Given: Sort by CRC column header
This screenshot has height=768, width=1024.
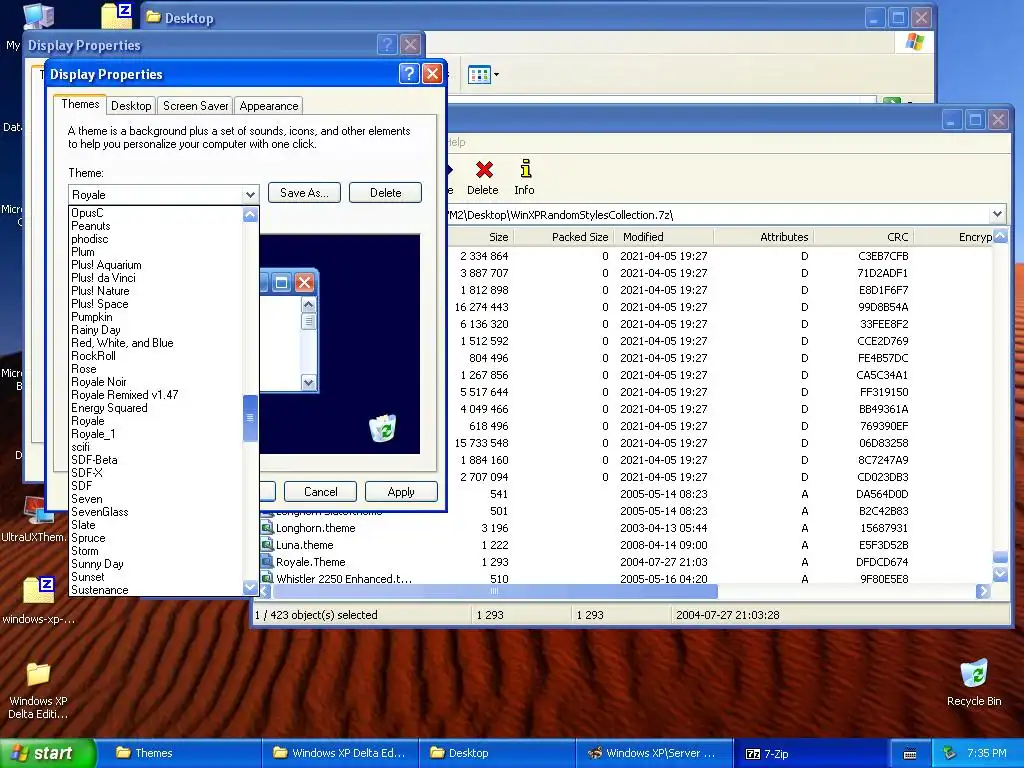Looking at the screenshot, I should tap(863, 237).
